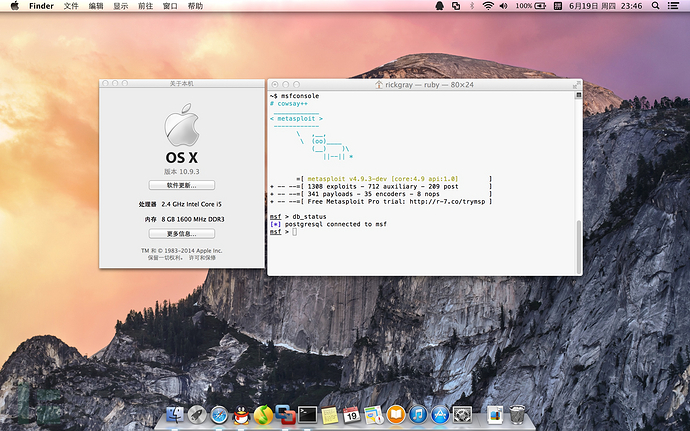Open the Apple menu

click(15, 6)
